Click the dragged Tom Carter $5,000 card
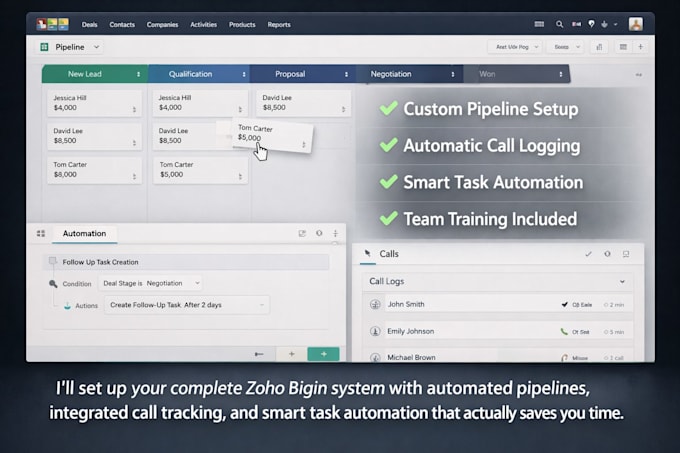Viewport: 680px width, 453px height. pyautogui.click(x=272, y=135)
